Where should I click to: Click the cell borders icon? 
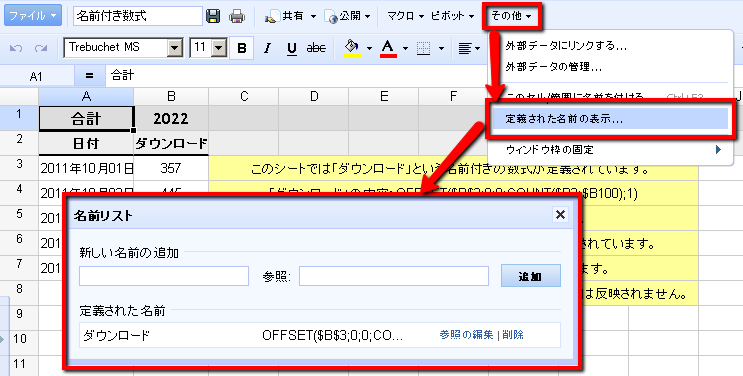(x=424, y=48)
